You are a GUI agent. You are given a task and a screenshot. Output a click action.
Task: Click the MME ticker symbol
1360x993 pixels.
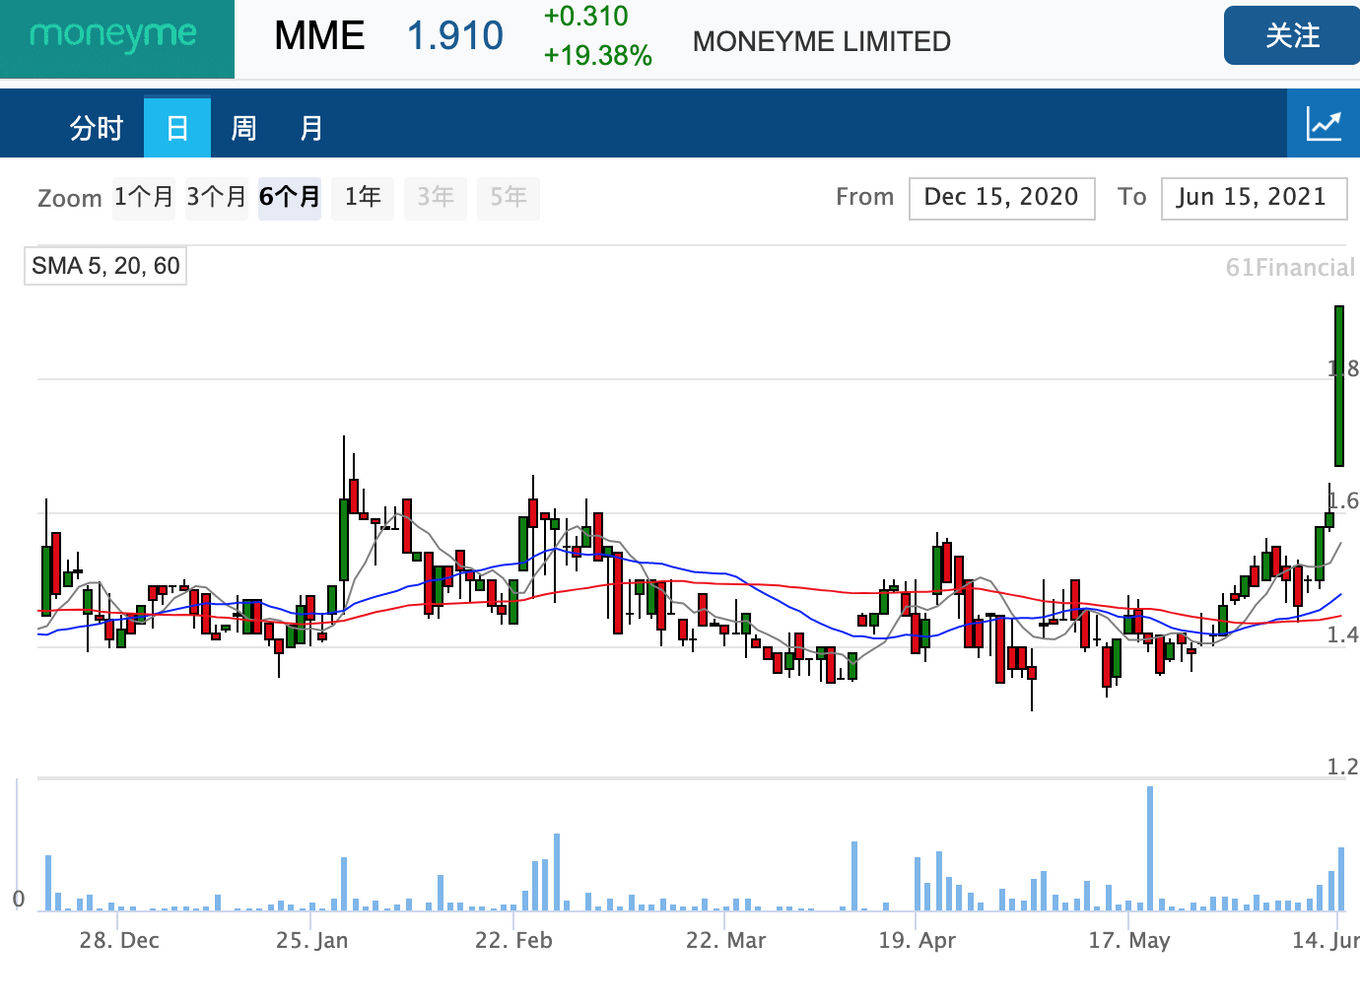(319, 36)
